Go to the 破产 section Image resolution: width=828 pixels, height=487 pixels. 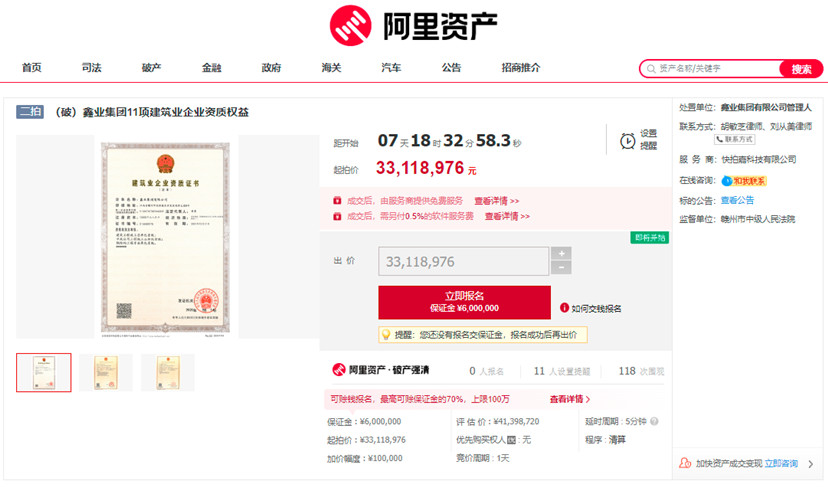tap(151, 68)
